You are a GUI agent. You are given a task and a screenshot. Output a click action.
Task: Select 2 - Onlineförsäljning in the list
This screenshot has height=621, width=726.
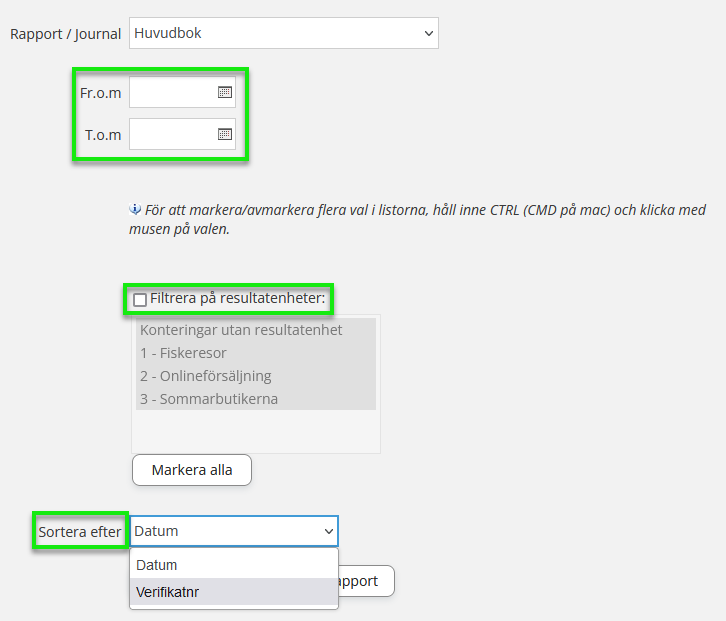pos(205,376)
